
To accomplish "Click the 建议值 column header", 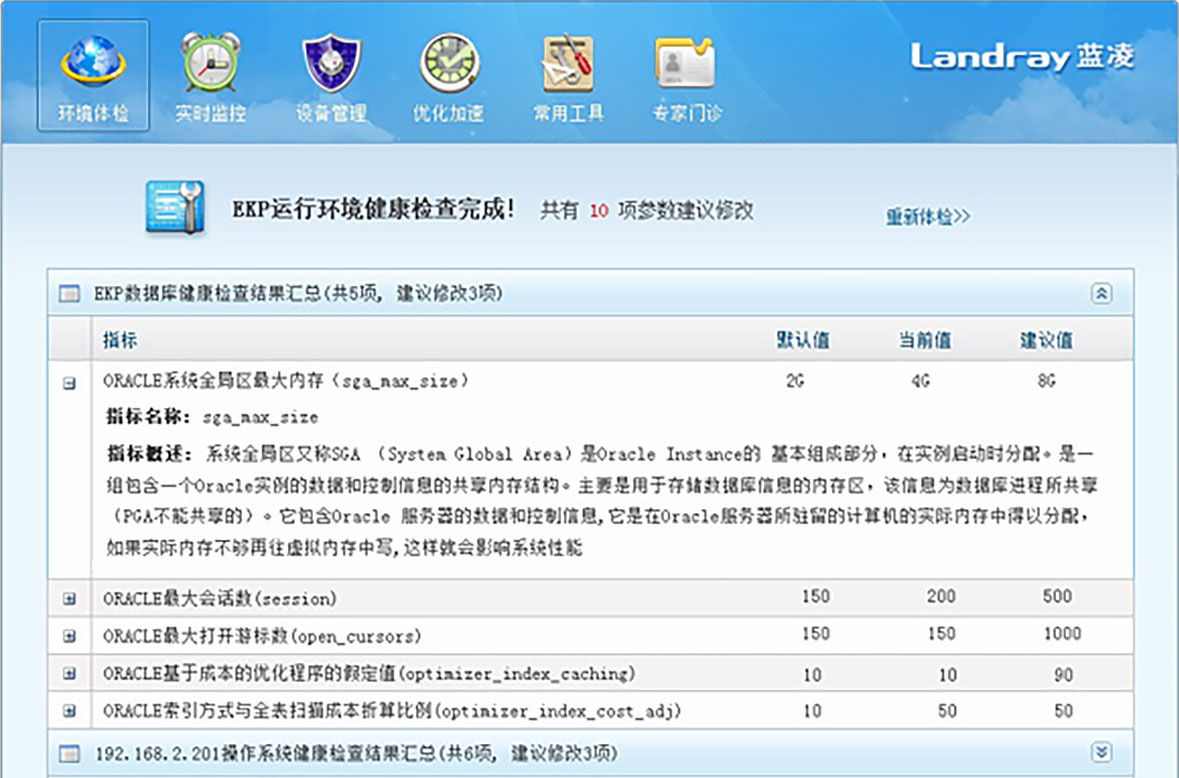I will pyautogui.click(x=1046, y=341).
